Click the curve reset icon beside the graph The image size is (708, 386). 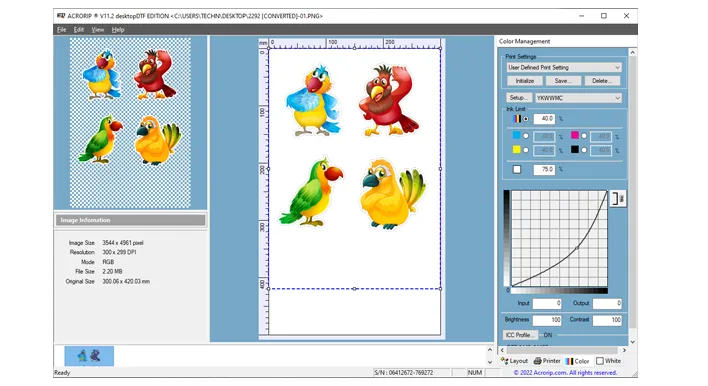pyautogui.click(x=618, y=198)
